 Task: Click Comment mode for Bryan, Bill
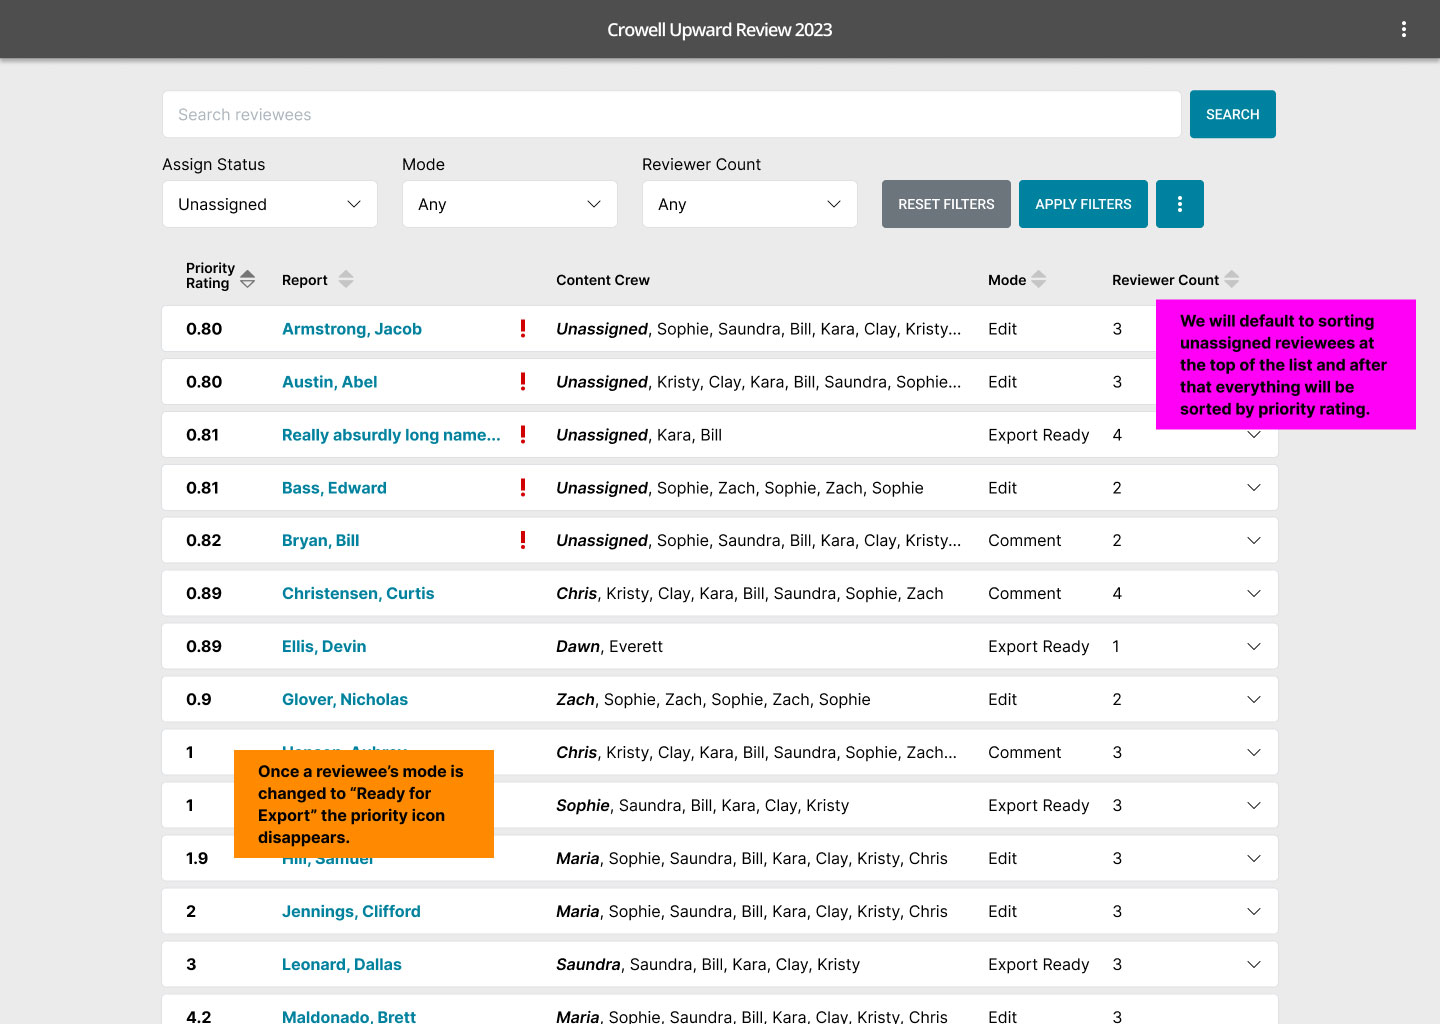point(1024,540)
